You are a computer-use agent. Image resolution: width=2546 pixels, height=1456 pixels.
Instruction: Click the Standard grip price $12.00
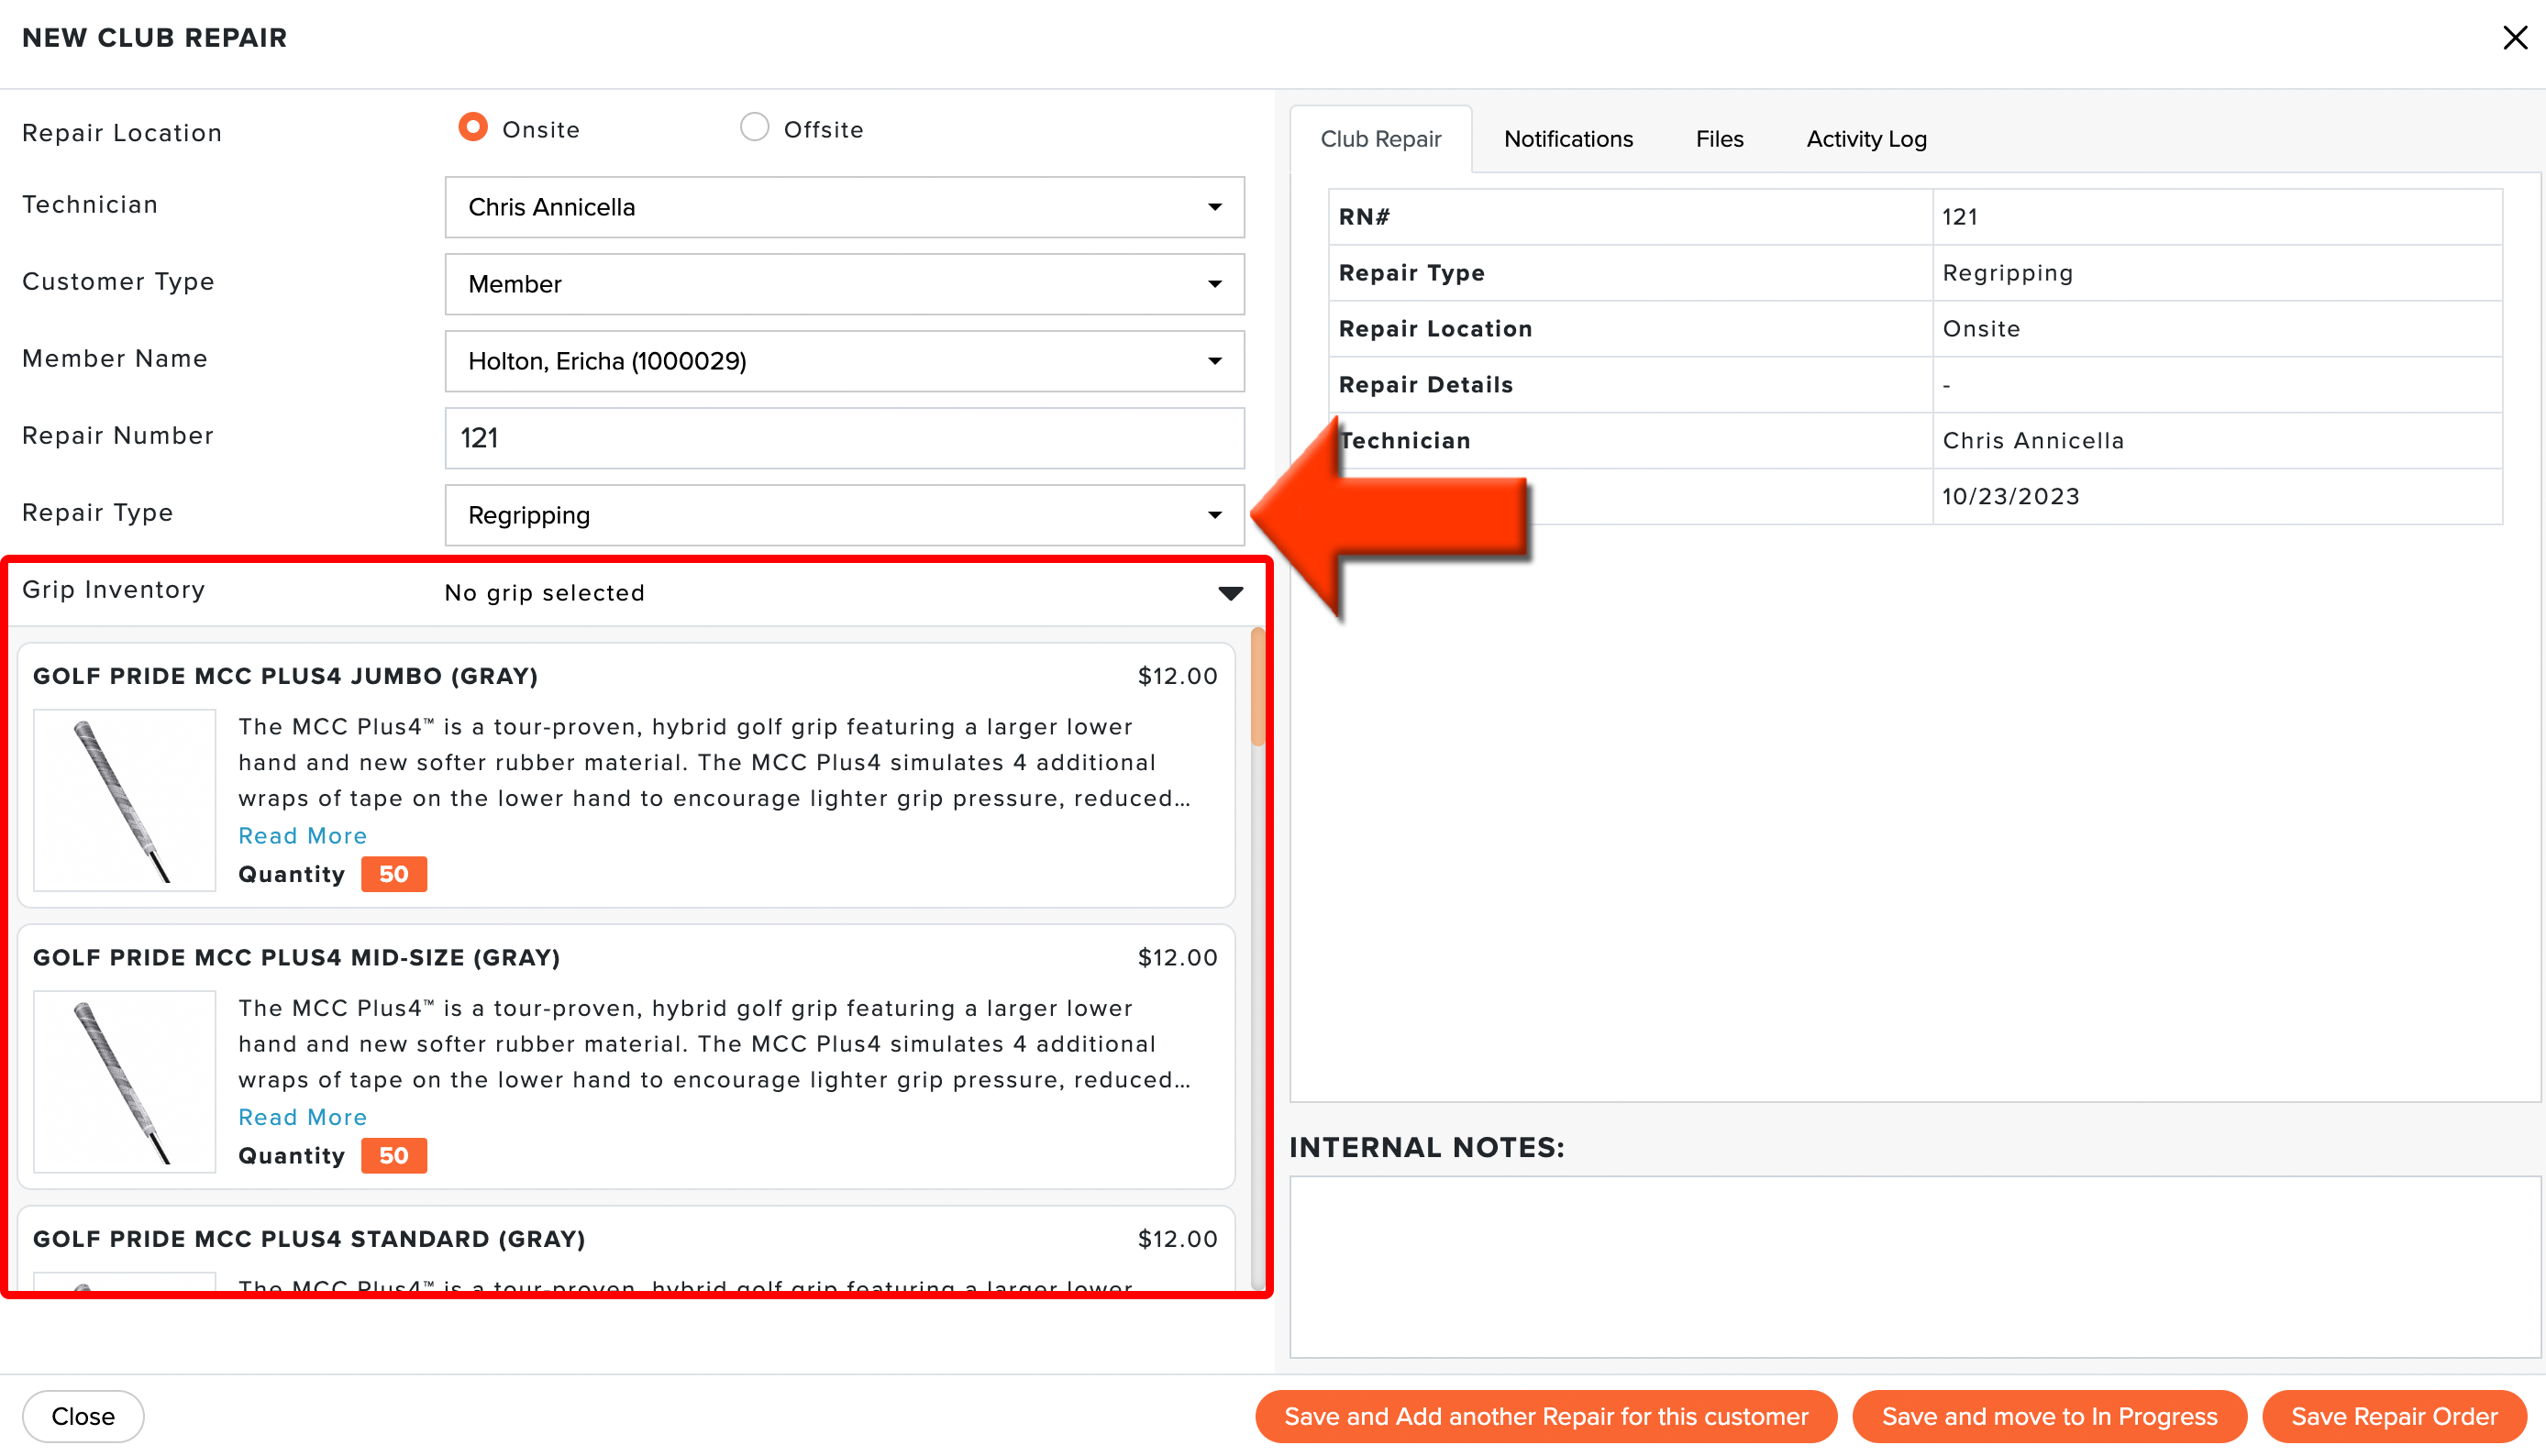[1177, 1239]
